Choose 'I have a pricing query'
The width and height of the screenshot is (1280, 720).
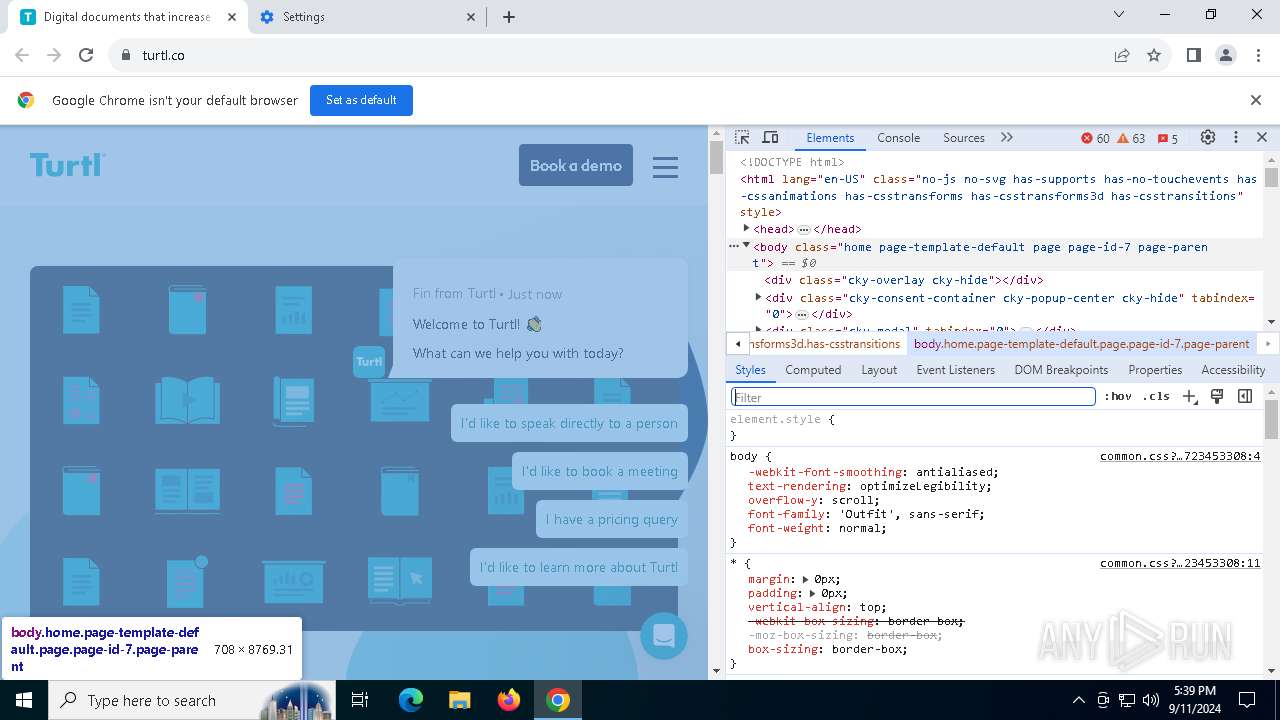[x=612, y=519]
